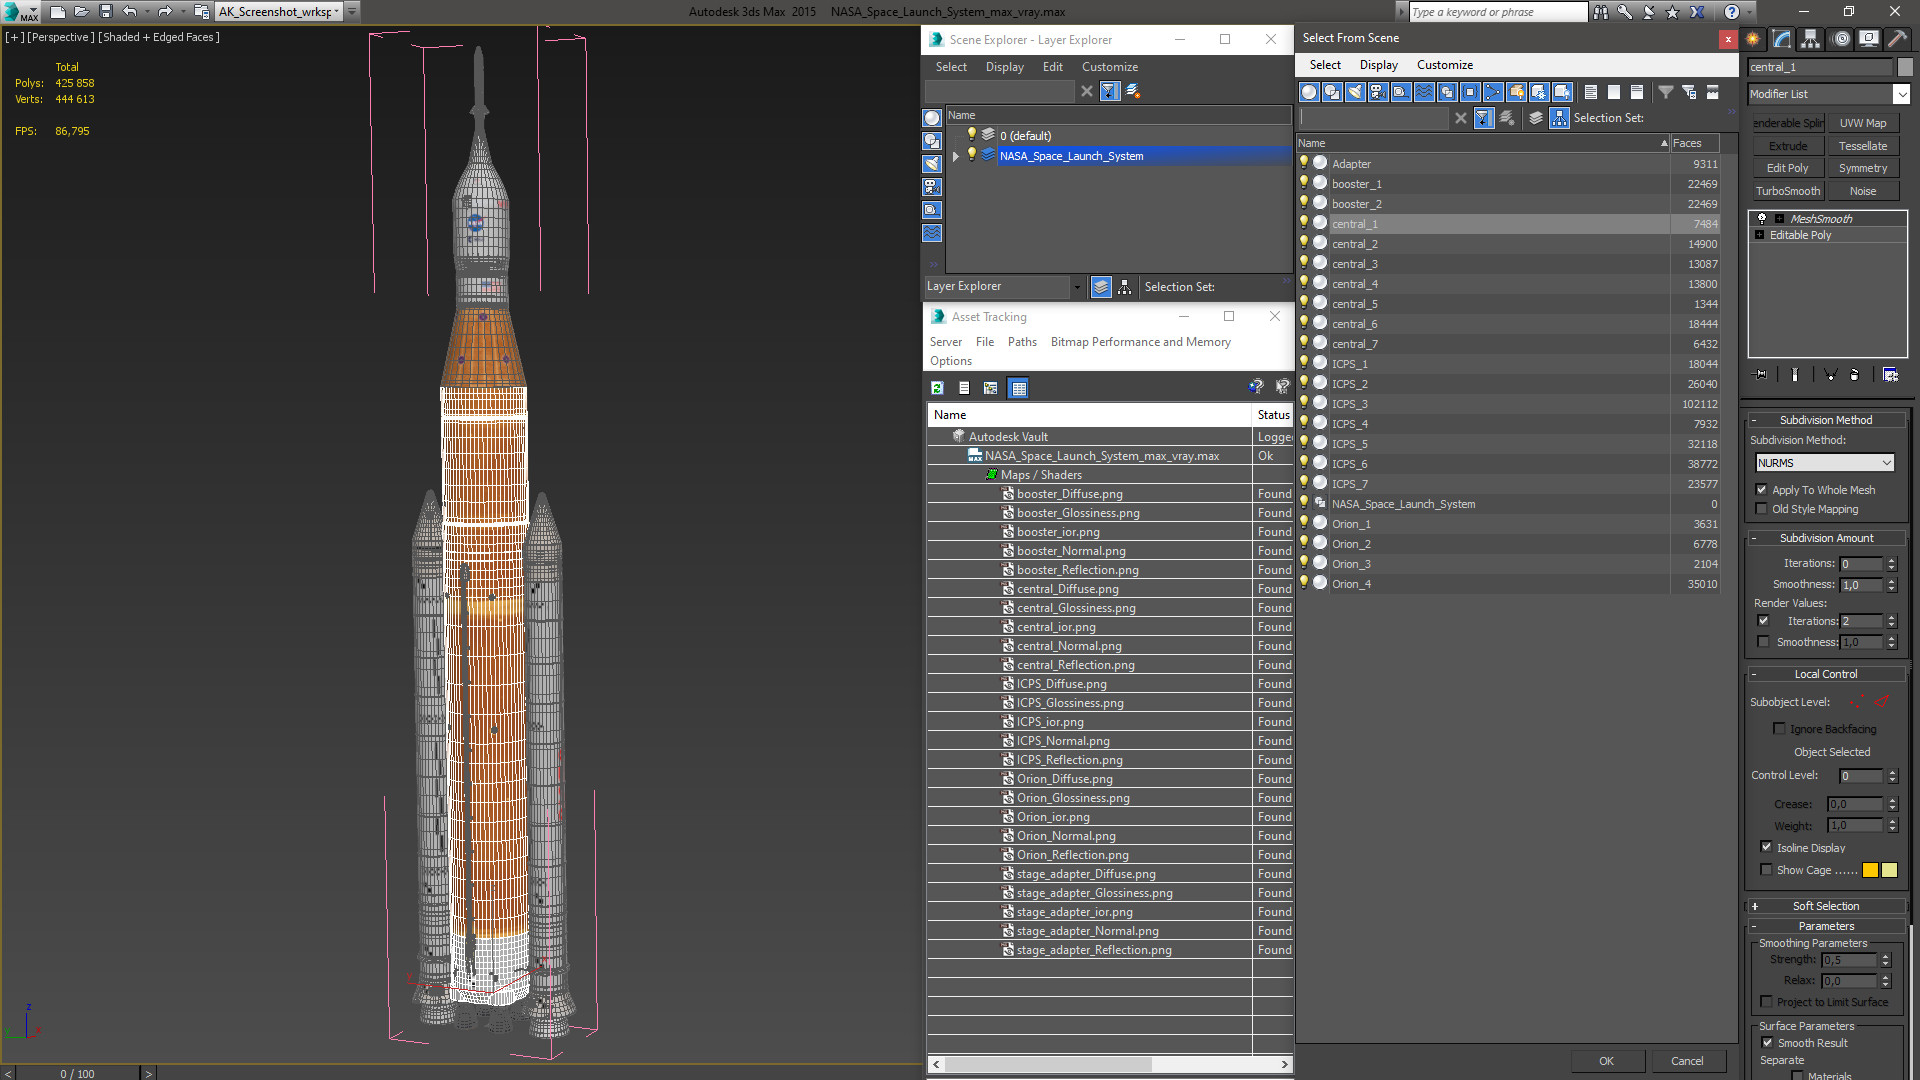1920x1080 pixels.
Task: Toggle Render Values Iterations checkbox
Action: click(x=1764, y=621)
